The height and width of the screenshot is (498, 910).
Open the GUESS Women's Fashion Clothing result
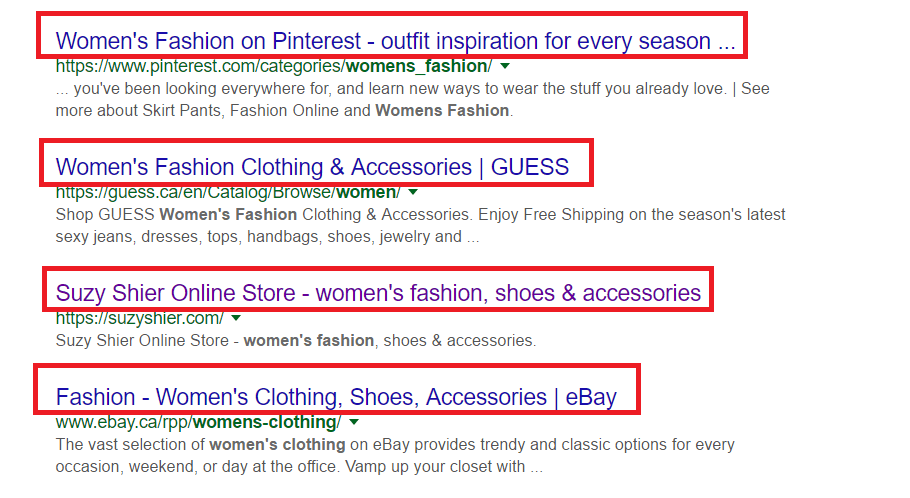tap(312, 166)
